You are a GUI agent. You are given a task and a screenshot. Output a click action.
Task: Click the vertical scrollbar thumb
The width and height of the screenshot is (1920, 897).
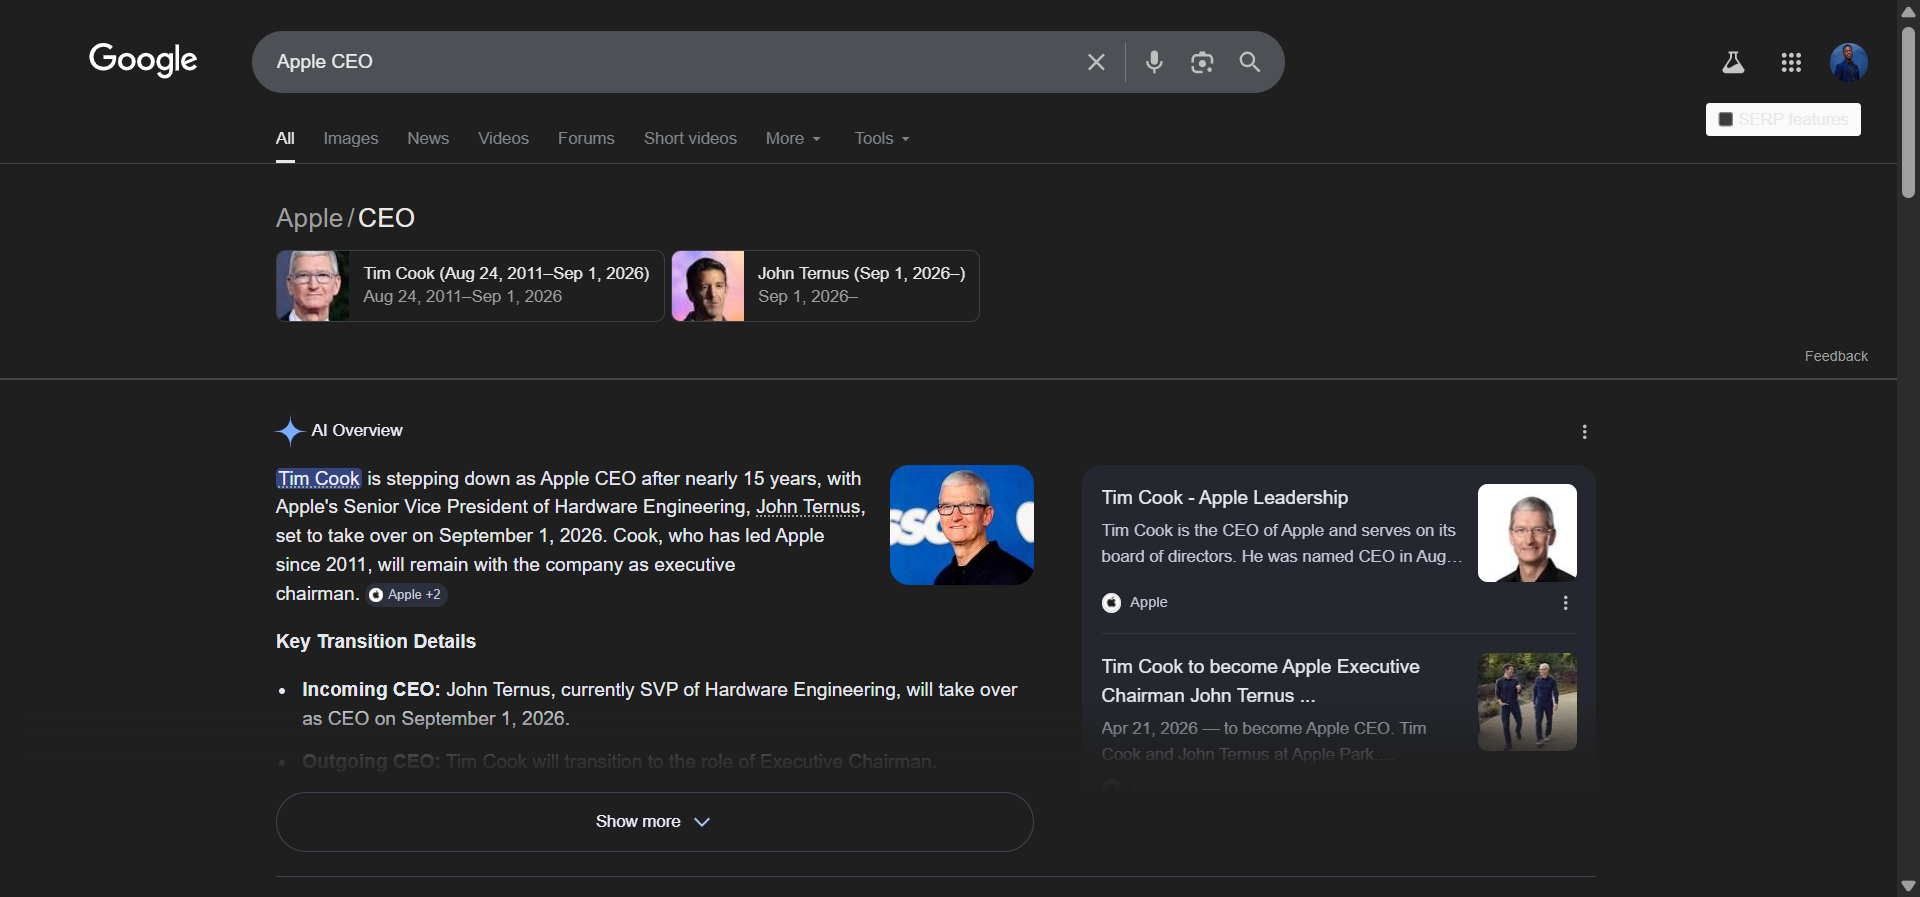tap(1908, 112)
